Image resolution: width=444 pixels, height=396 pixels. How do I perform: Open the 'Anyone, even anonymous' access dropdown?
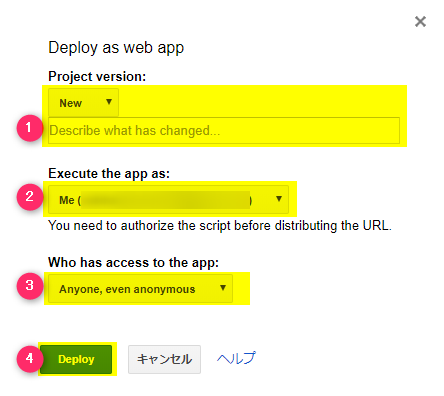coord(140,289)
